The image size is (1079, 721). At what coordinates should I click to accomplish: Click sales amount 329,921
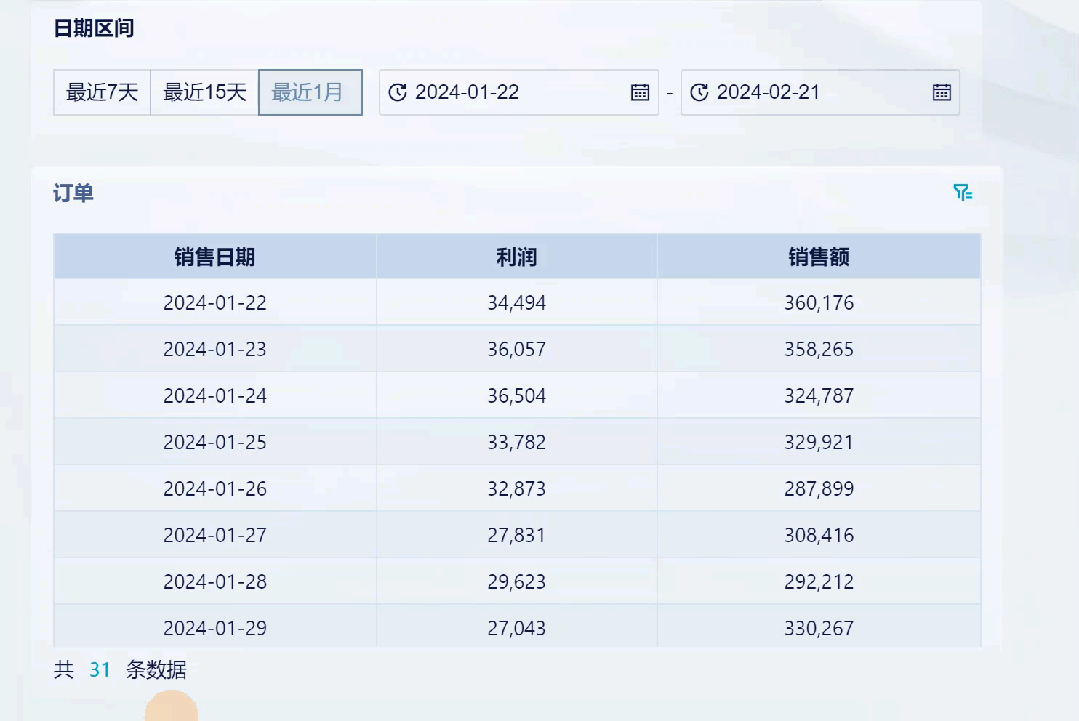[x=819, y=442]
